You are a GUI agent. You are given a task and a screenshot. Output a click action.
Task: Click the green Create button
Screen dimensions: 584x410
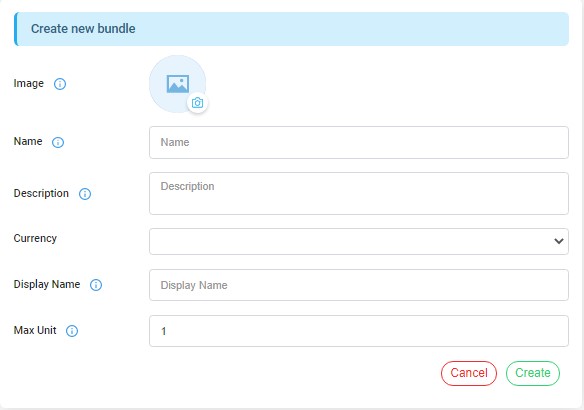coord(533,373)
